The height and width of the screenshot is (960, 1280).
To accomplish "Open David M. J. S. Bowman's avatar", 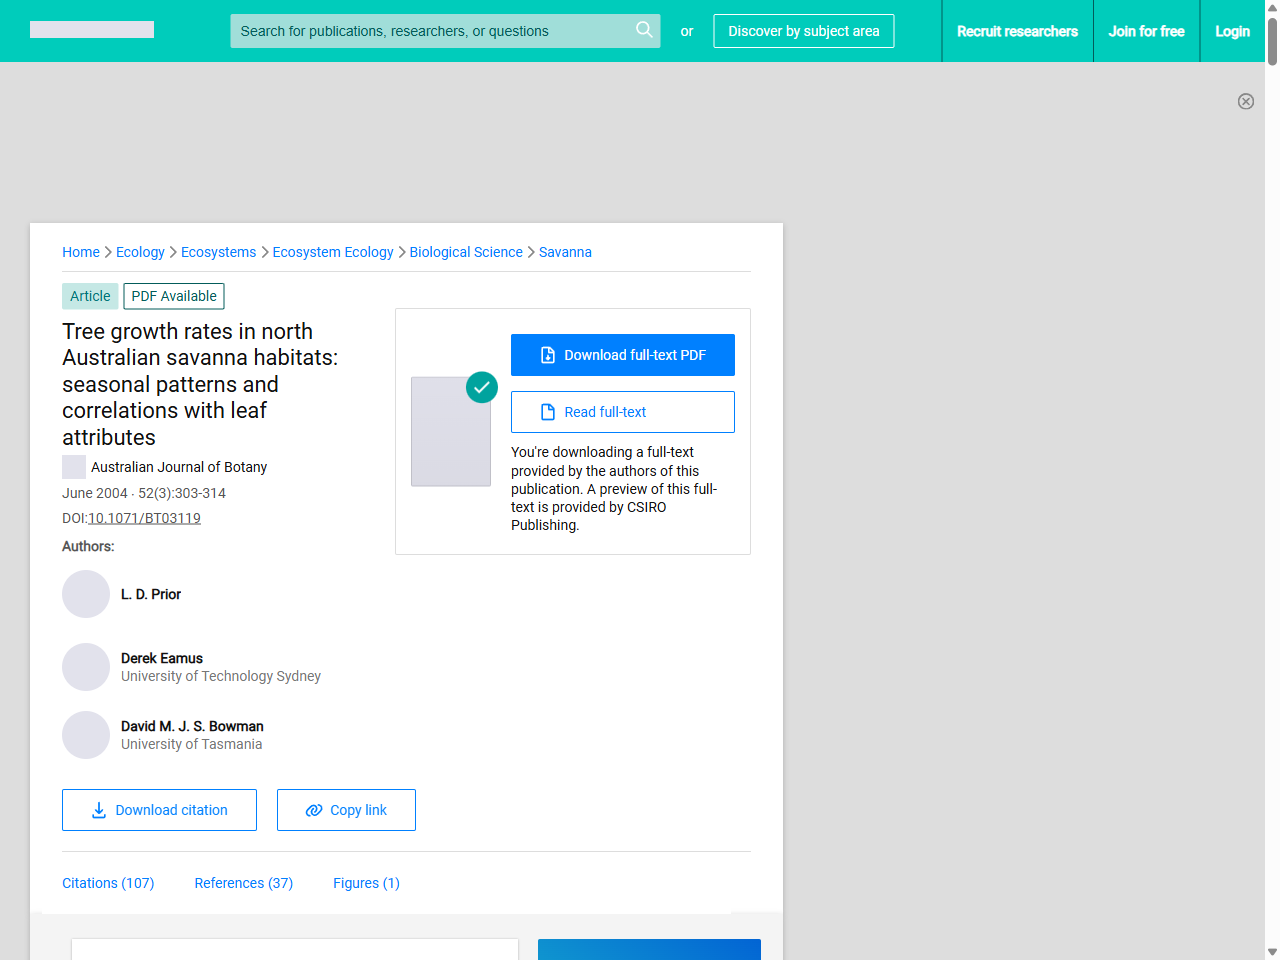I will 86,735.
